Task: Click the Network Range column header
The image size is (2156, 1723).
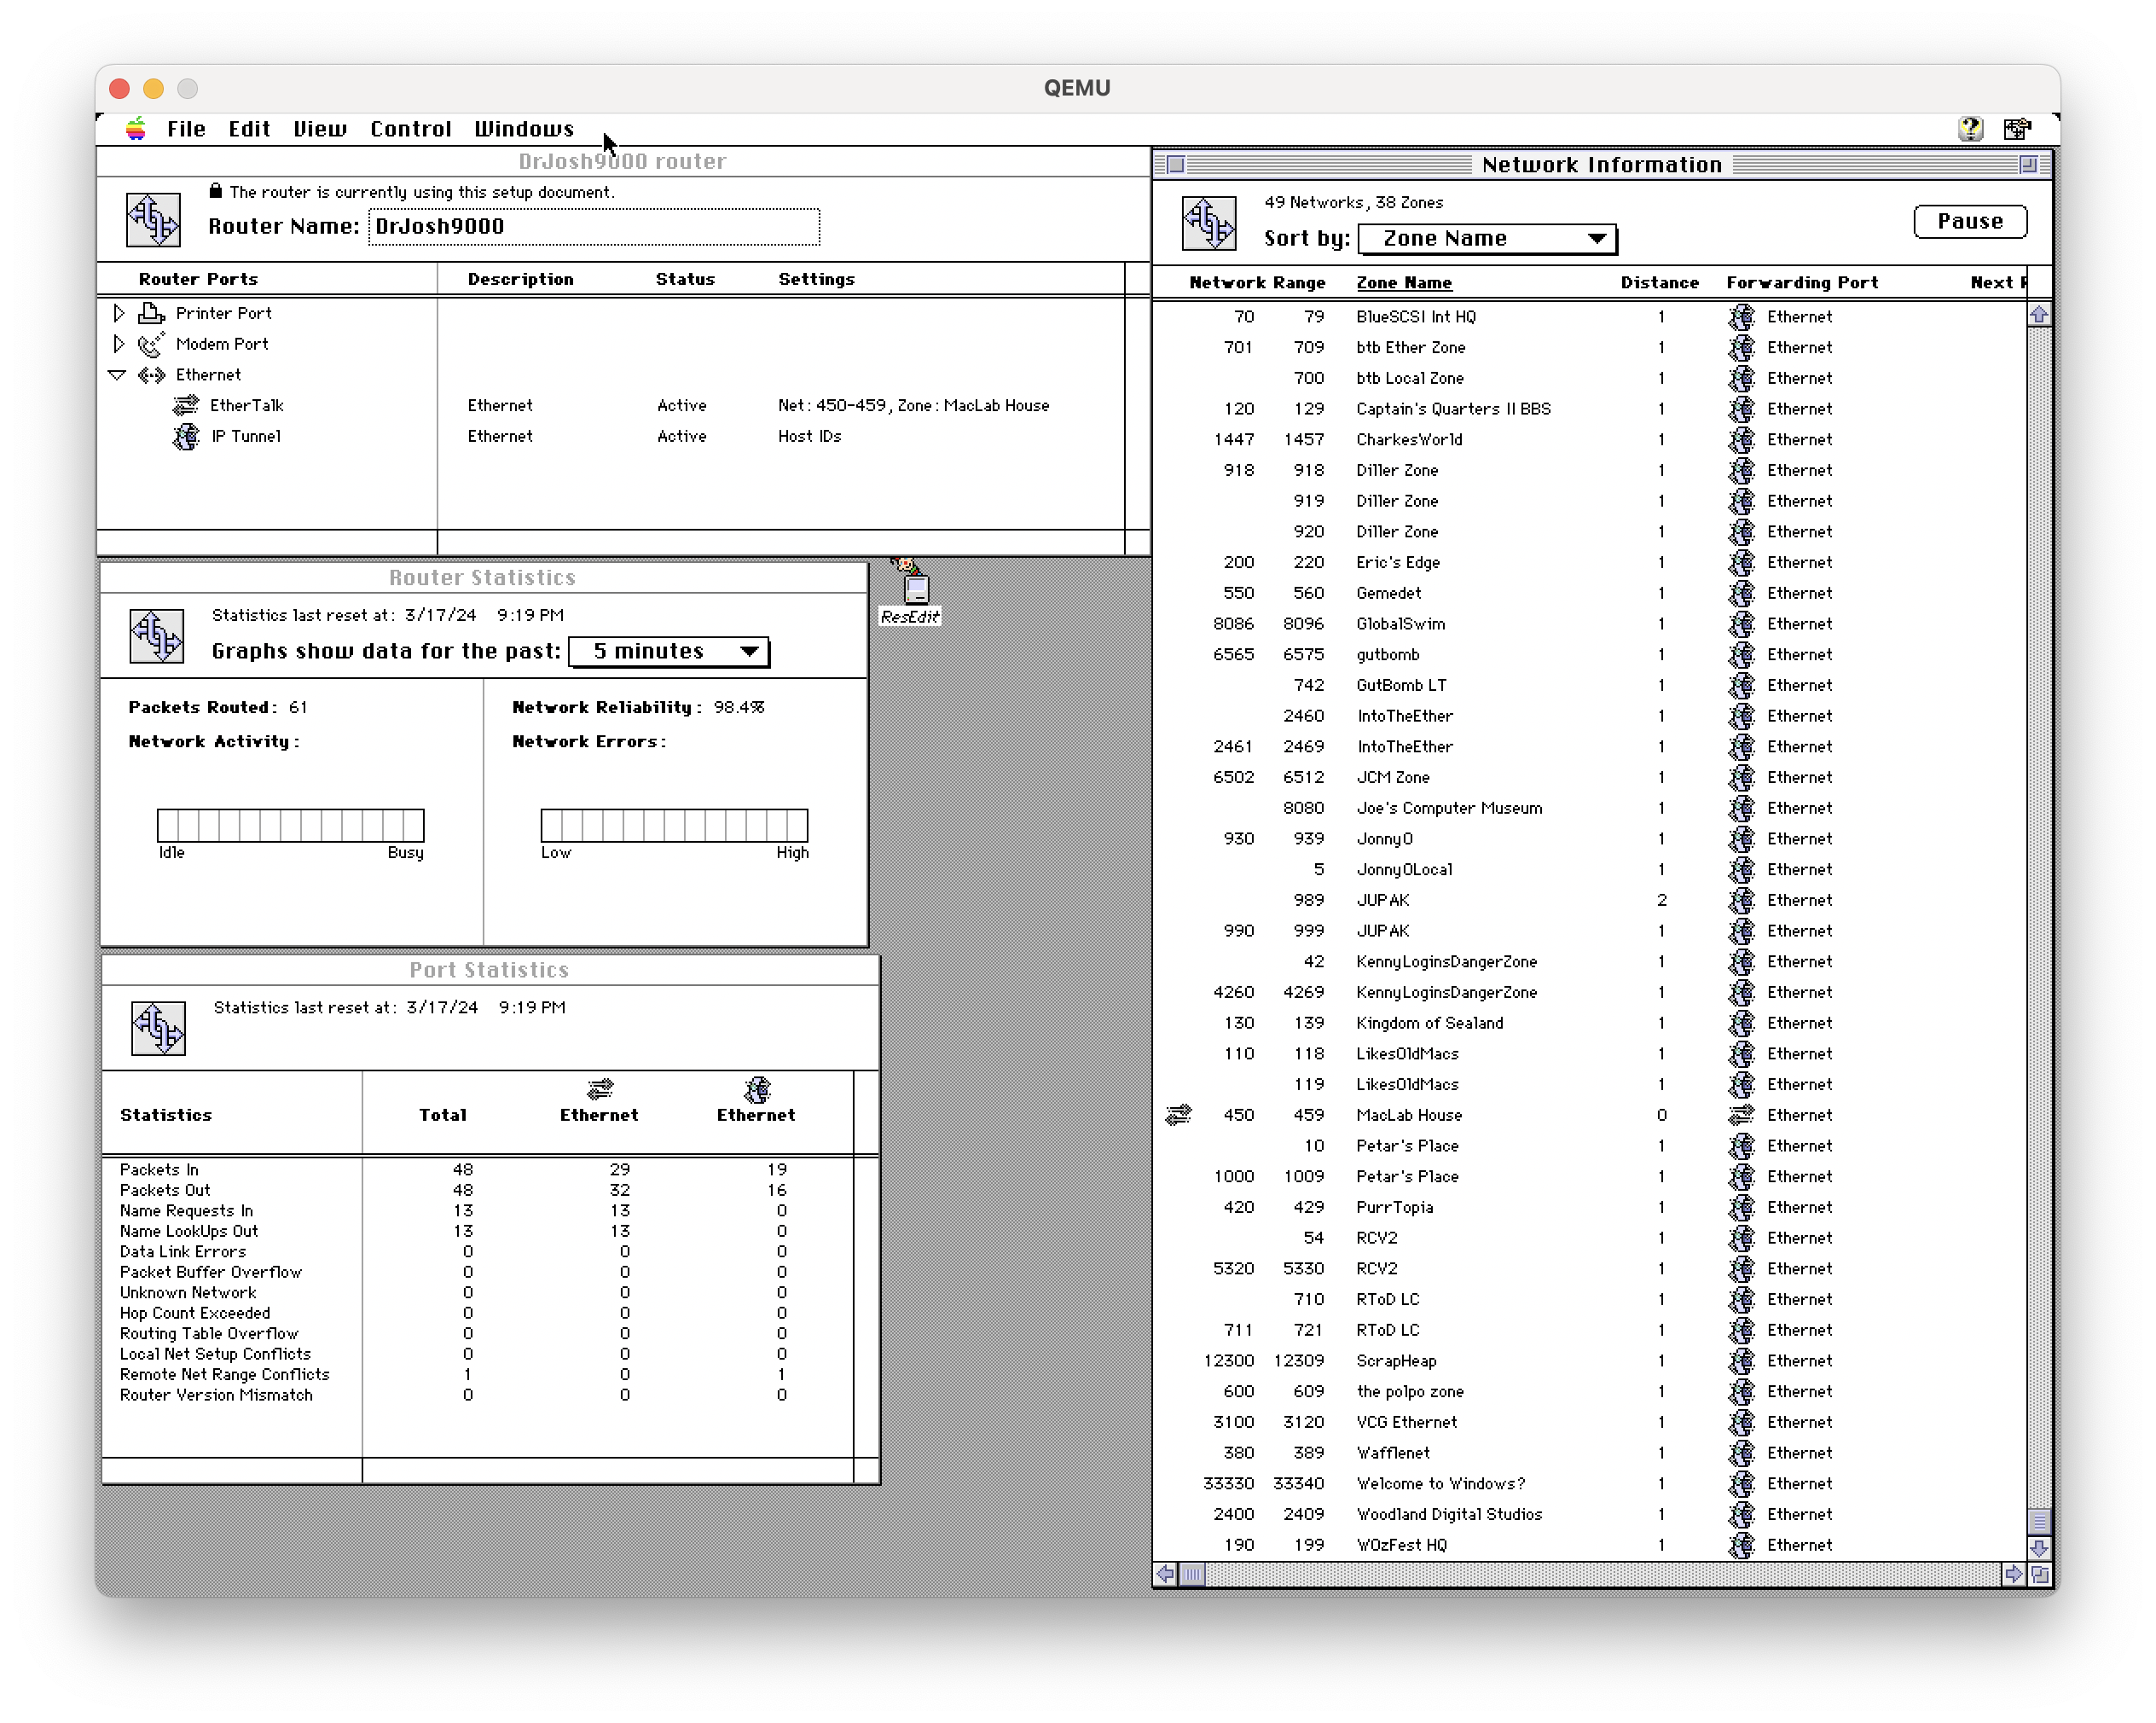Action: [x=1257, y=283]
